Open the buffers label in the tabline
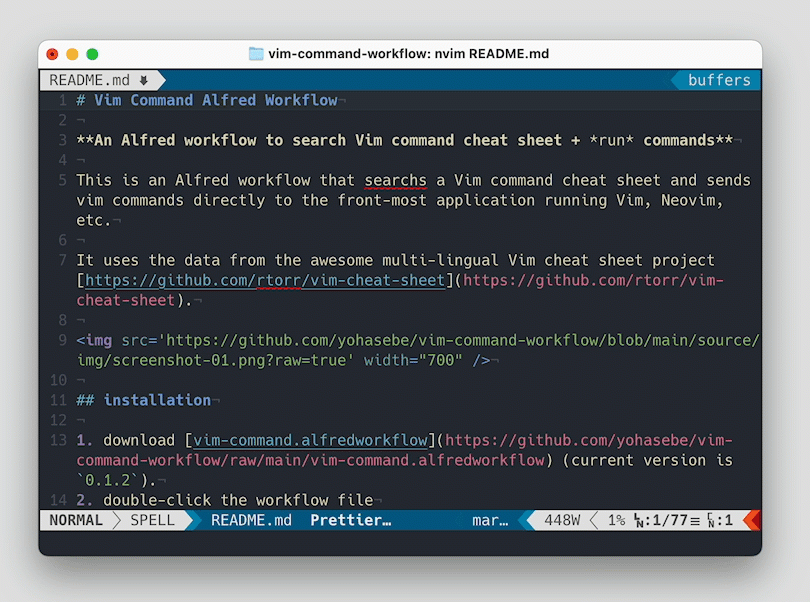Viewport: 810px width, 602px height. tap(718, 80)
